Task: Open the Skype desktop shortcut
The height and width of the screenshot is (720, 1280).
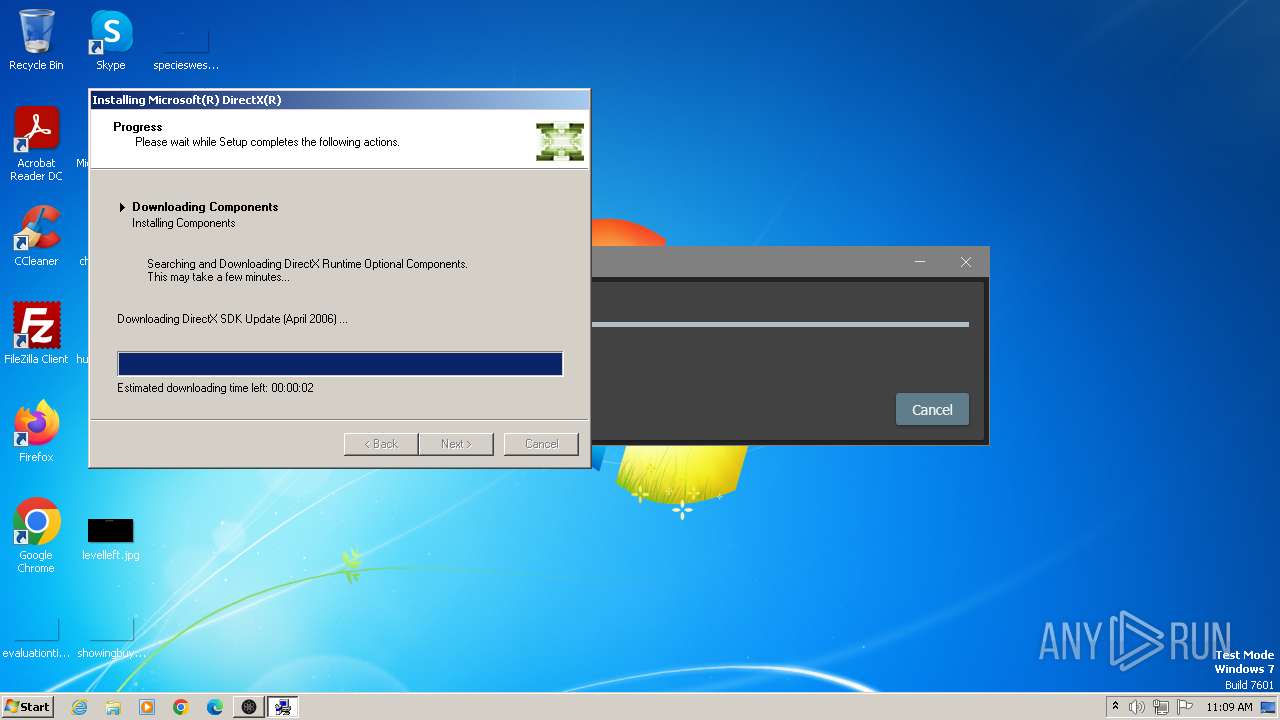Action: (x=111, y=40)
